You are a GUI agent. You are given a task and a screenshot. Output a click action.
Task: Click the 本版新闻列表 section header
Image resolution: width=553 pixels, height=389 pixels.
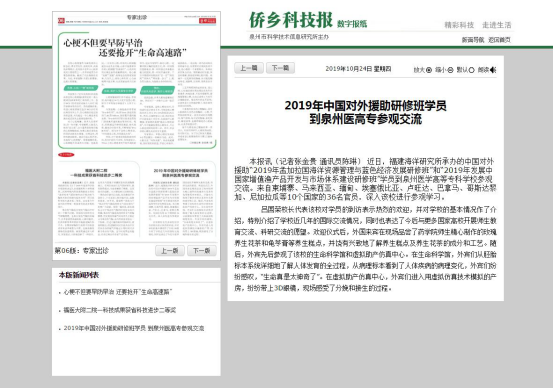(79, 275)
